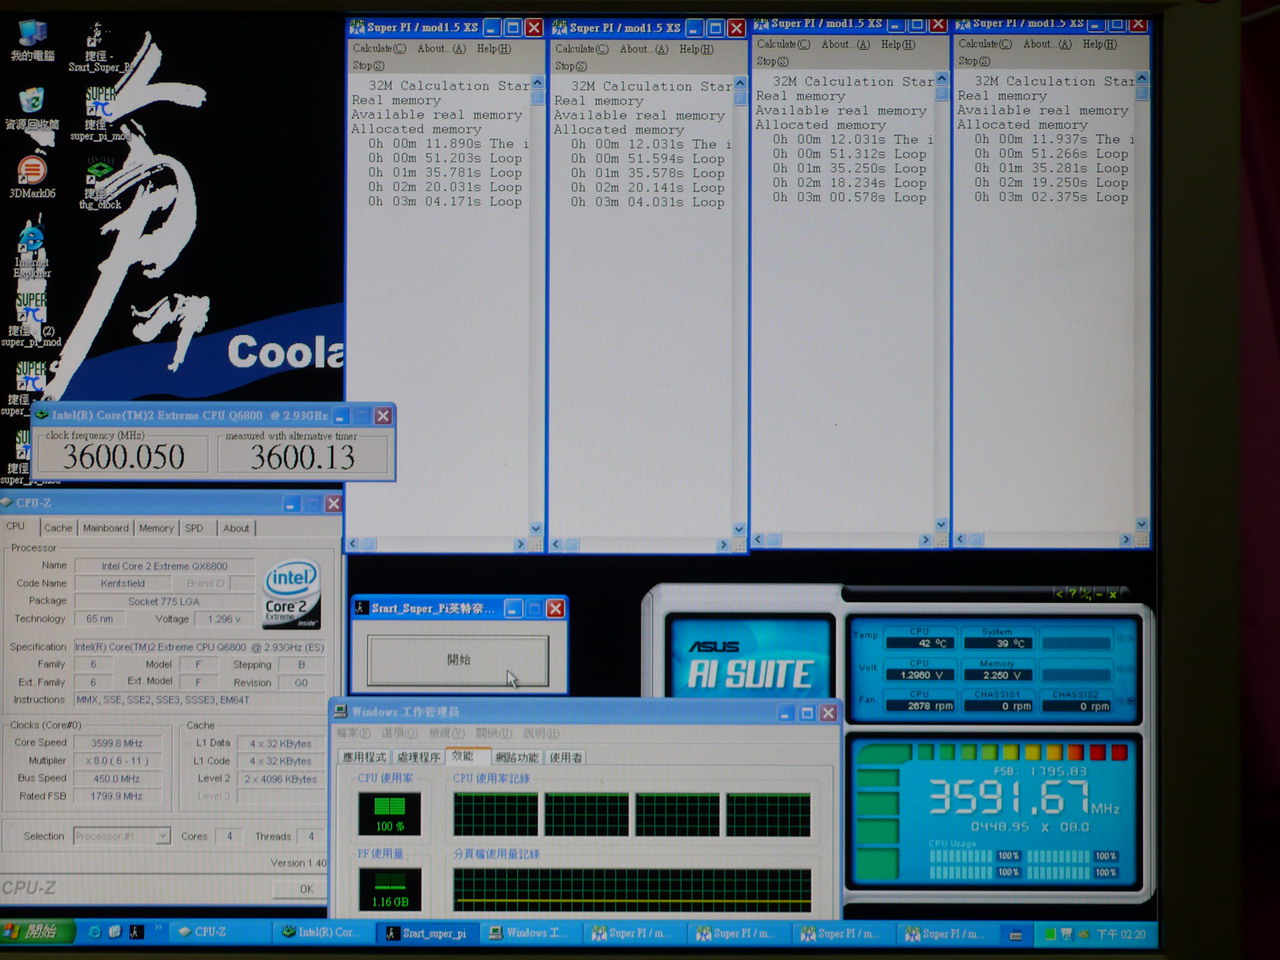The width and height of the screenshot is (1280, 960).
Task: Click the Intel Core 2 Extreme logo in CPU-Z
Action: pyautogui.click(x=292, y=594)
